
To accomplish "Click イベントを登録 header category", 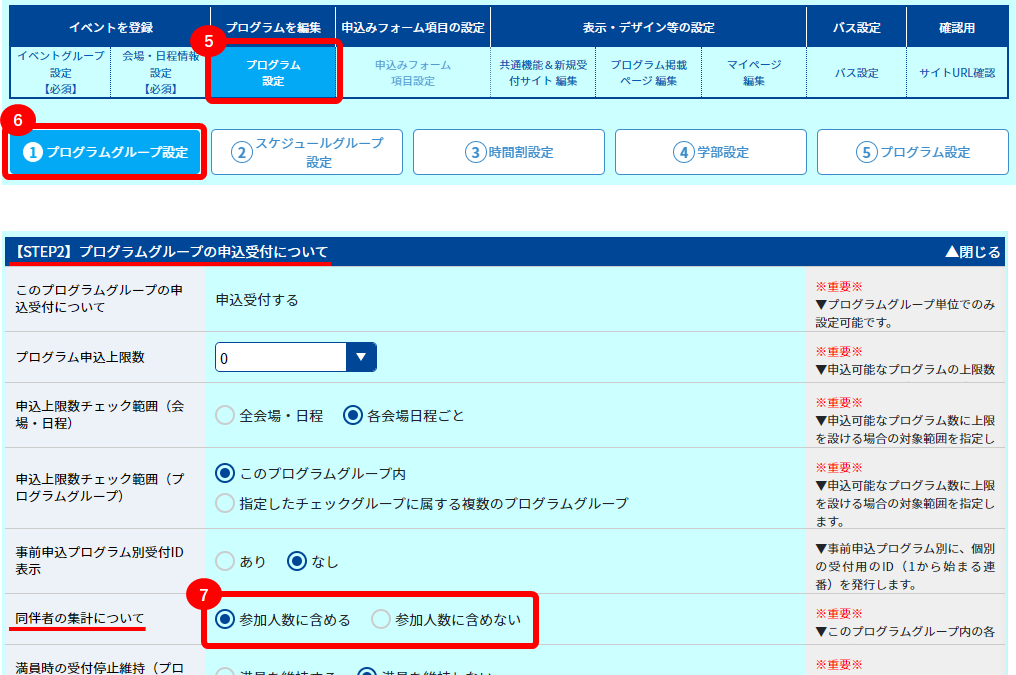I will (111, 27).
